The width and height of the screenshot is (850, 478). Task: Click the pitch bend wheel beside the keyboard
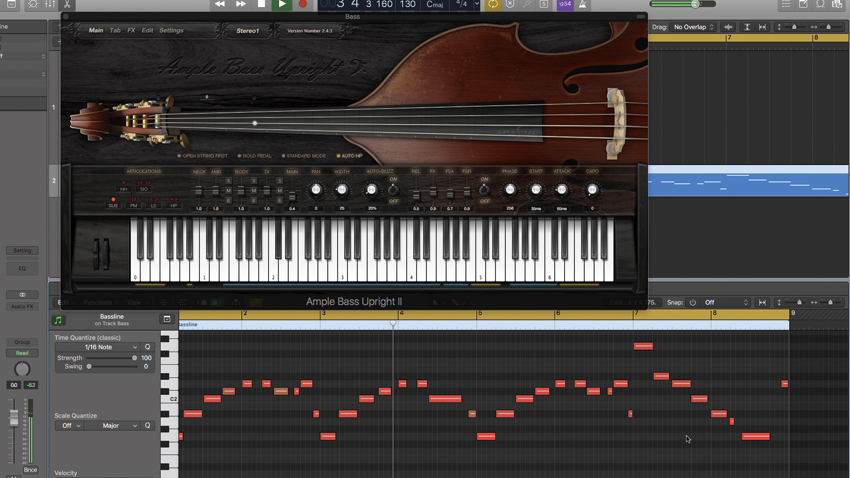coord(97,254)
